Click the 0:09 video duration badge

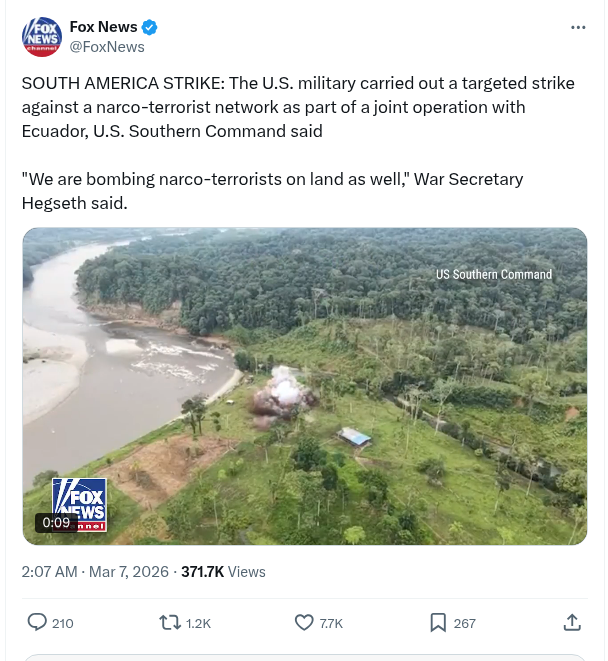pyautogui.click(x=56, y=522)
